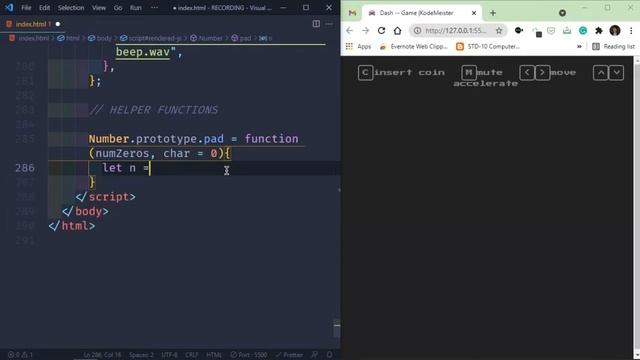Close the Dash Game Chrome tab

click(474, 13)
